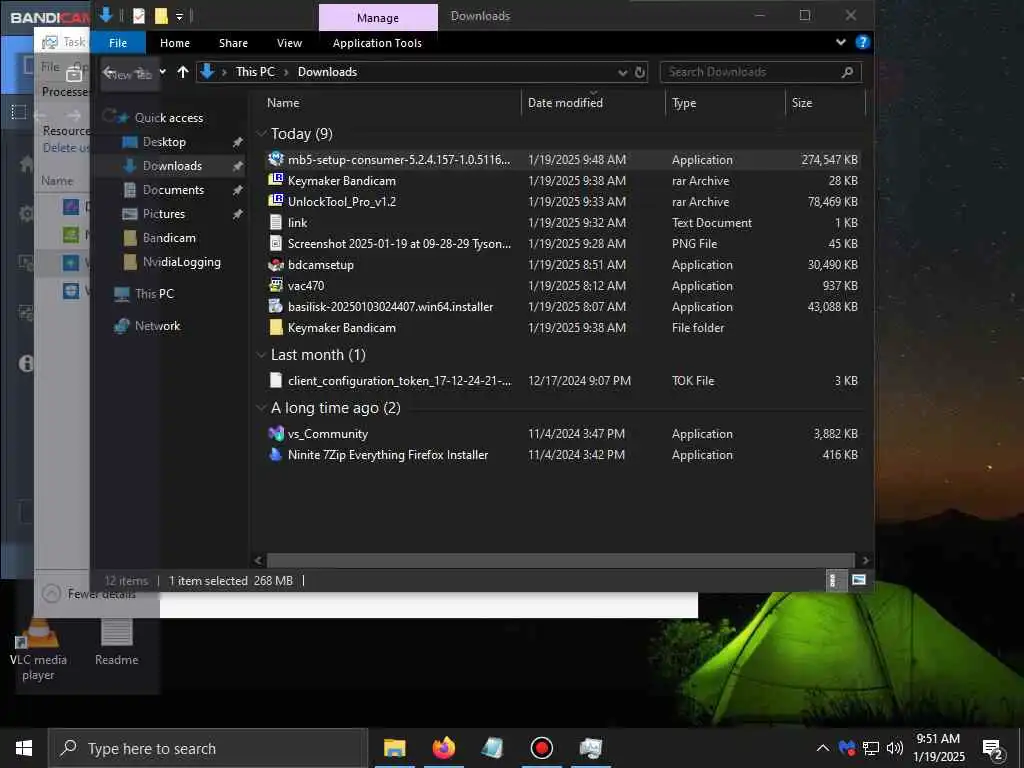Select Quick access in navigation pane
This screenshot has width=1024, height=768.
pyautogui.click(x=168, y=118)
